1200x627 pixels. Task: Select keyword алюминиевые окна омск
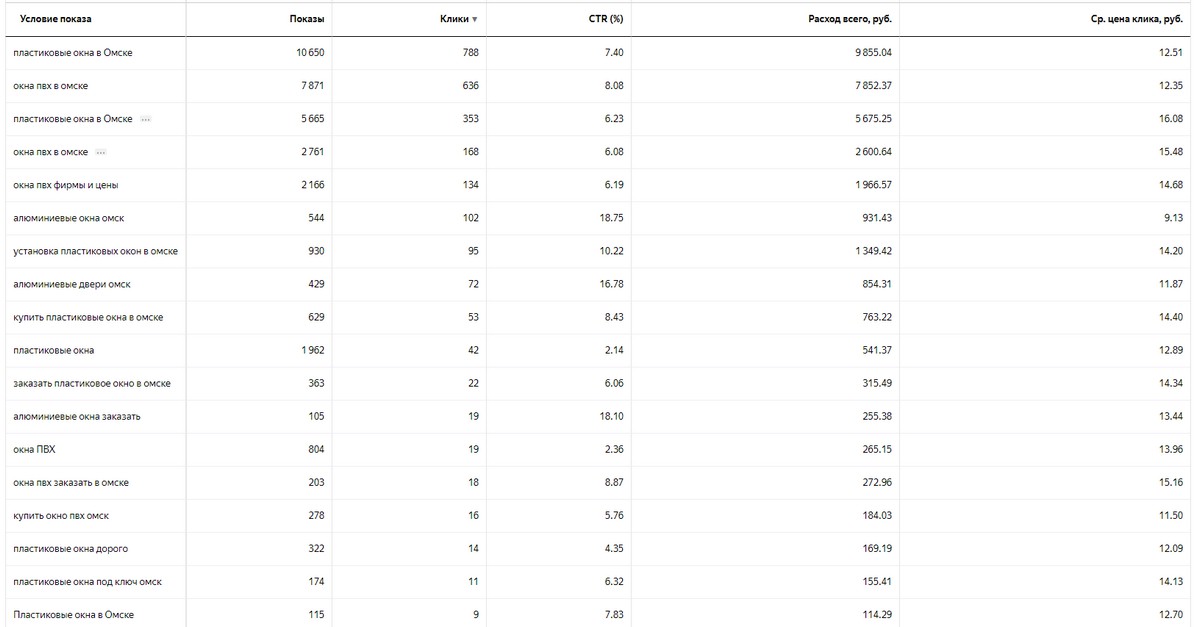tap(68, 218)
